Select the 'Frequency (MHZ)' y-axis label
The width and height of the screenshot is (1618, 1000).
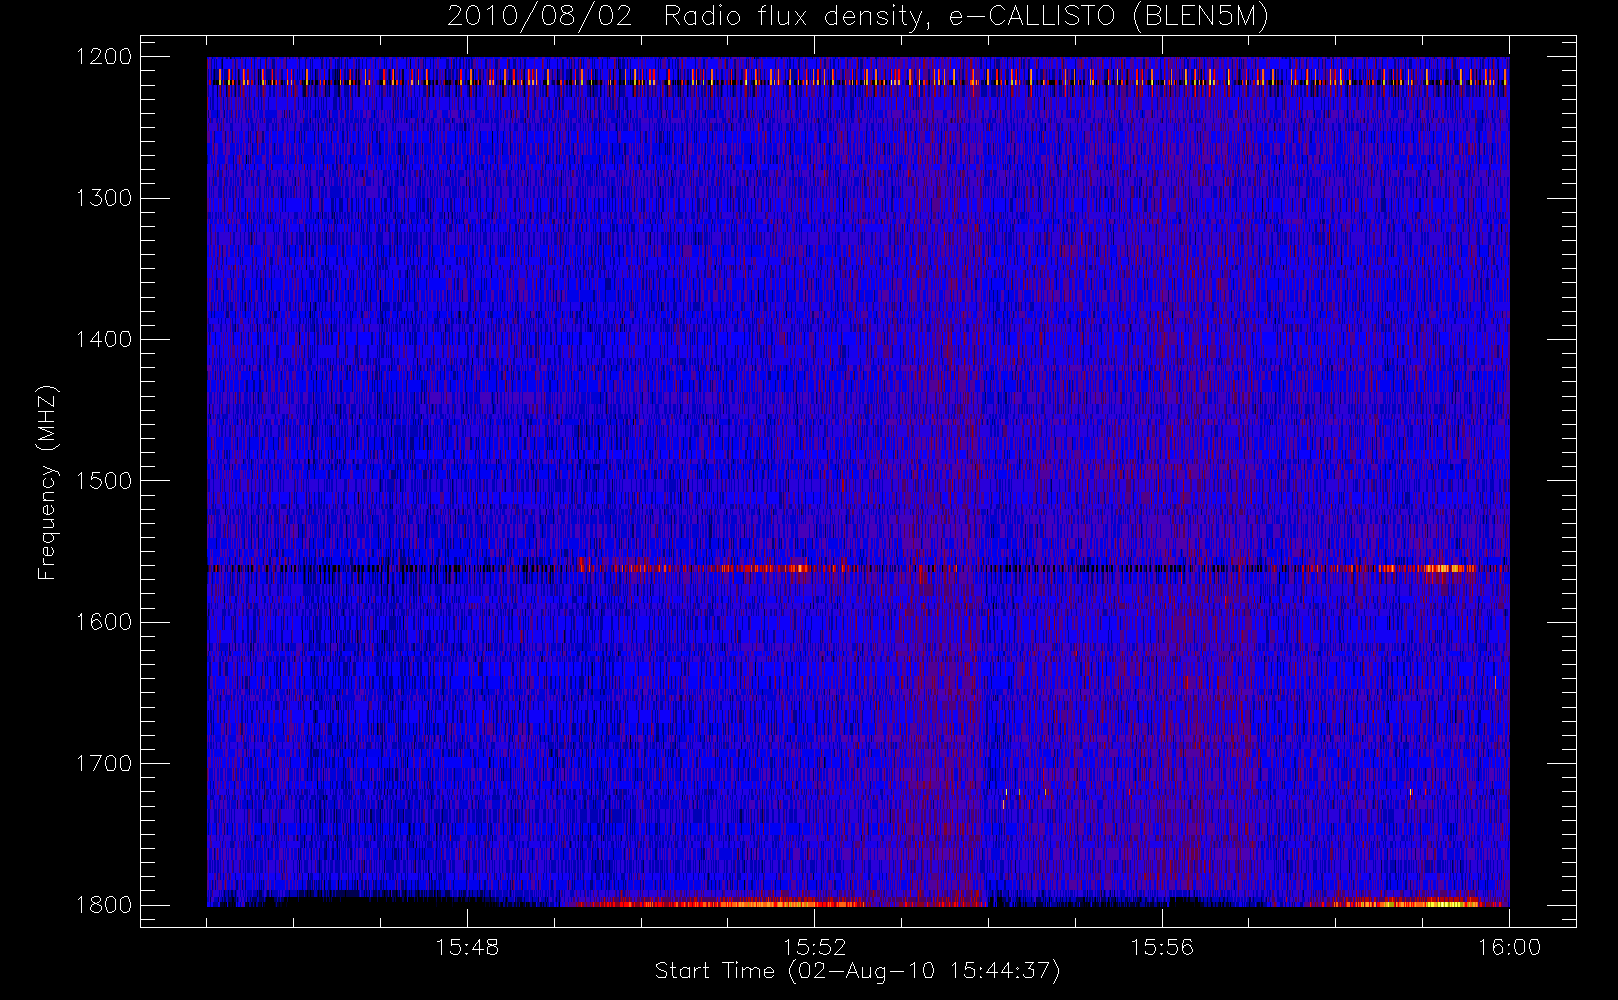47,482
